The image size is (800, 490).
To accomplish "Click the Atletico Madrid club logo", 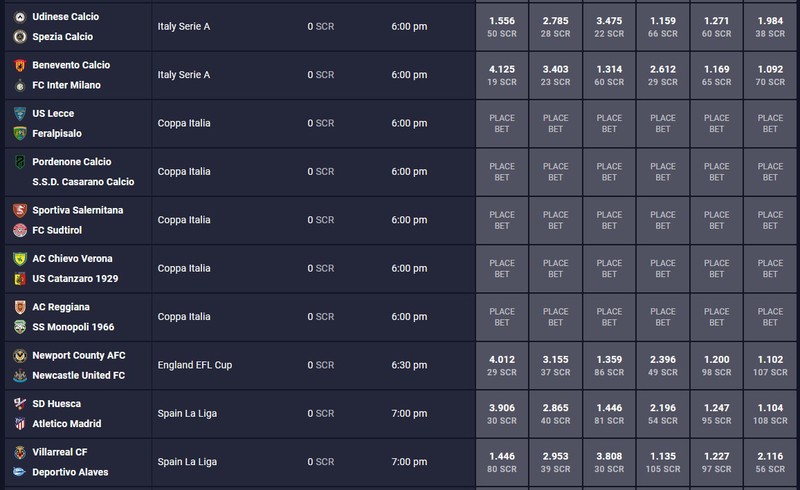I will (20, 424).
